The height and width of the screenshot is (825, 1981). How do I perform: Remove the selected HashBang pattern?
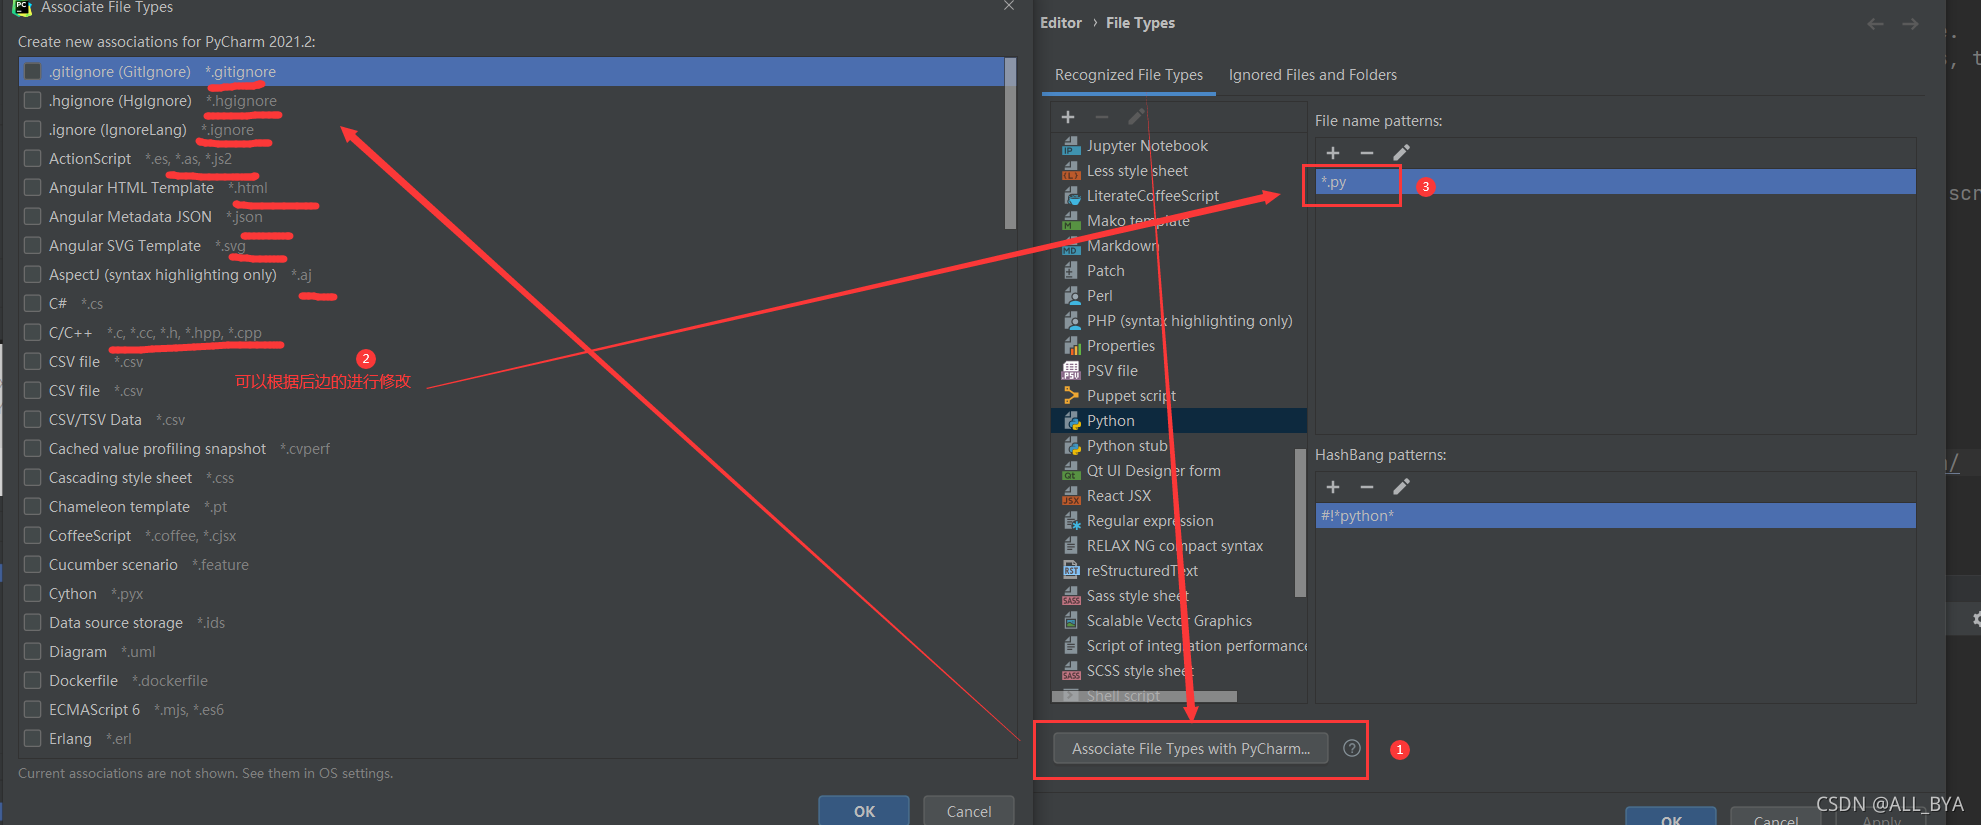(1367, 487)
